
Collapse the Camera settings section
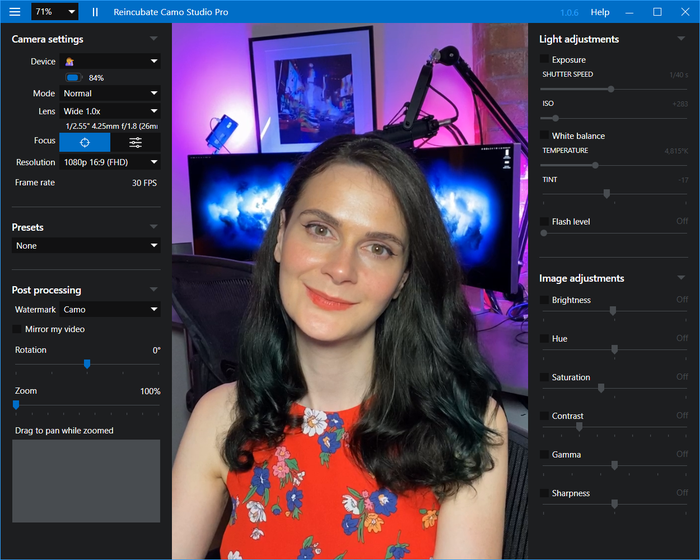[154, 39]
